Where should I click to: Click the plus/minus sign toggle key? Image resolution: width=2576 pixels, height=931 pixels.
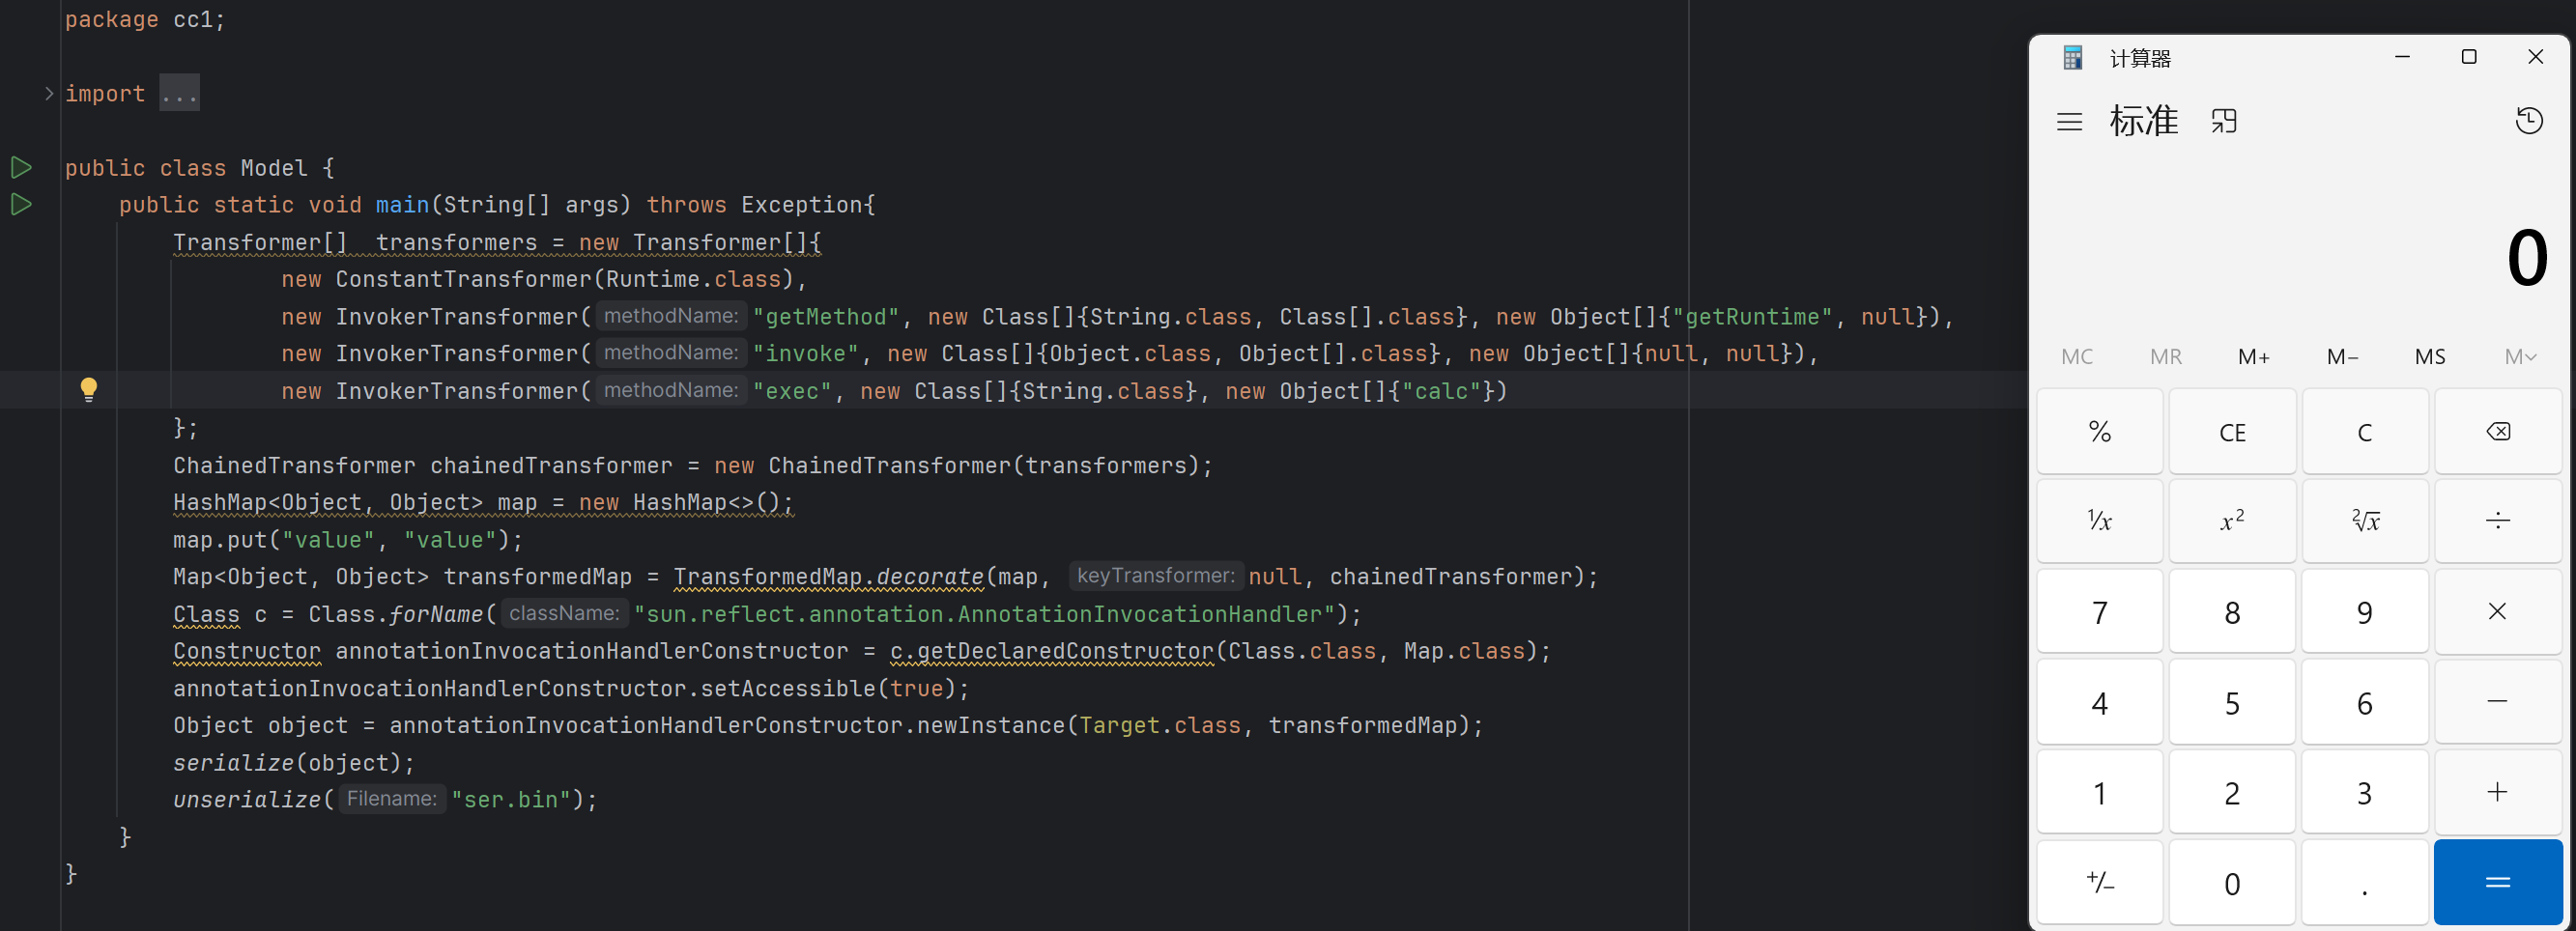[x=2099, y=882]
